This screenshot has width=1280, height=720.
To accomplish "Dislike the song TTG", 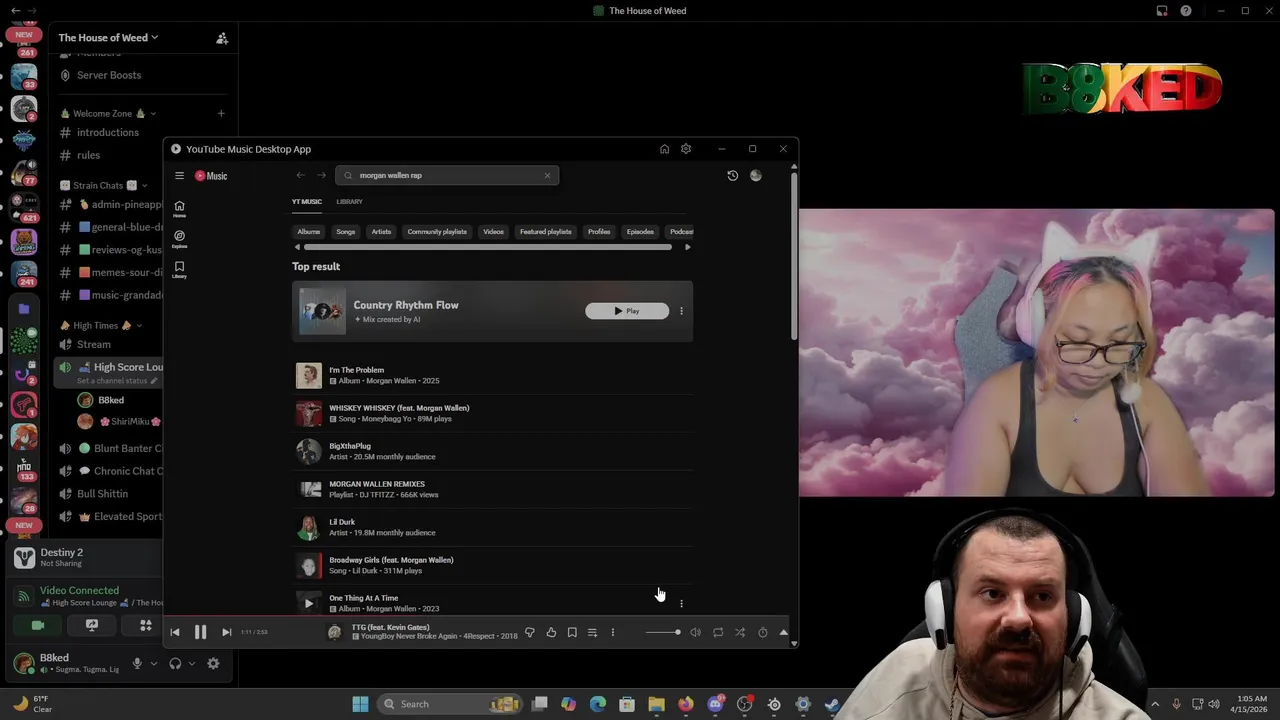I will click(x=530, y=632).
